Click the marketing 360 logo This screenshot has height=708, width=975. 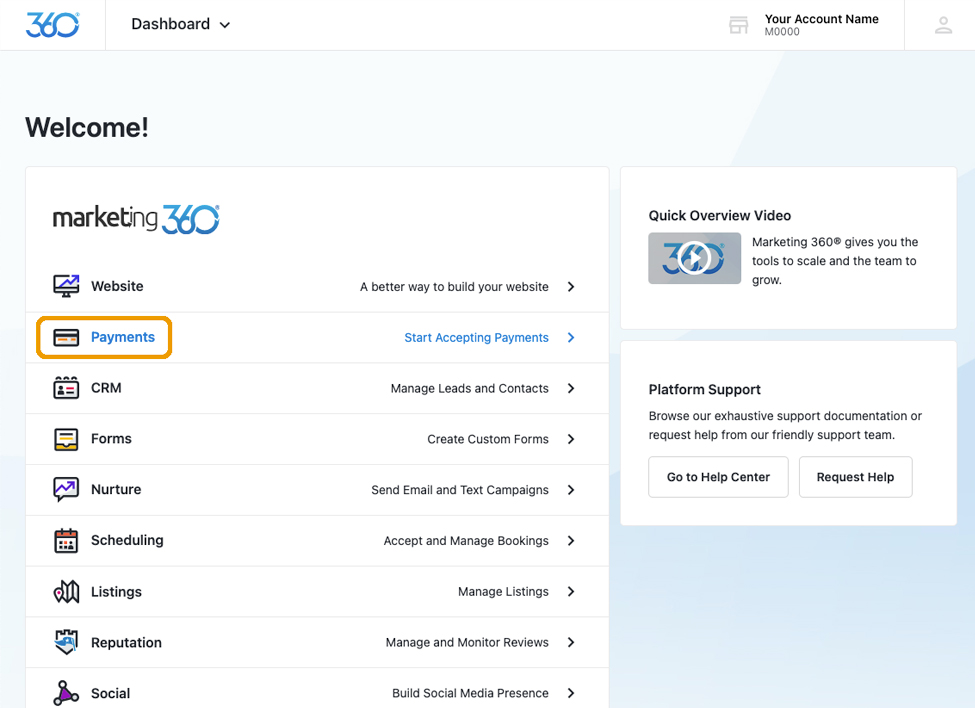[x=136, y=219]
